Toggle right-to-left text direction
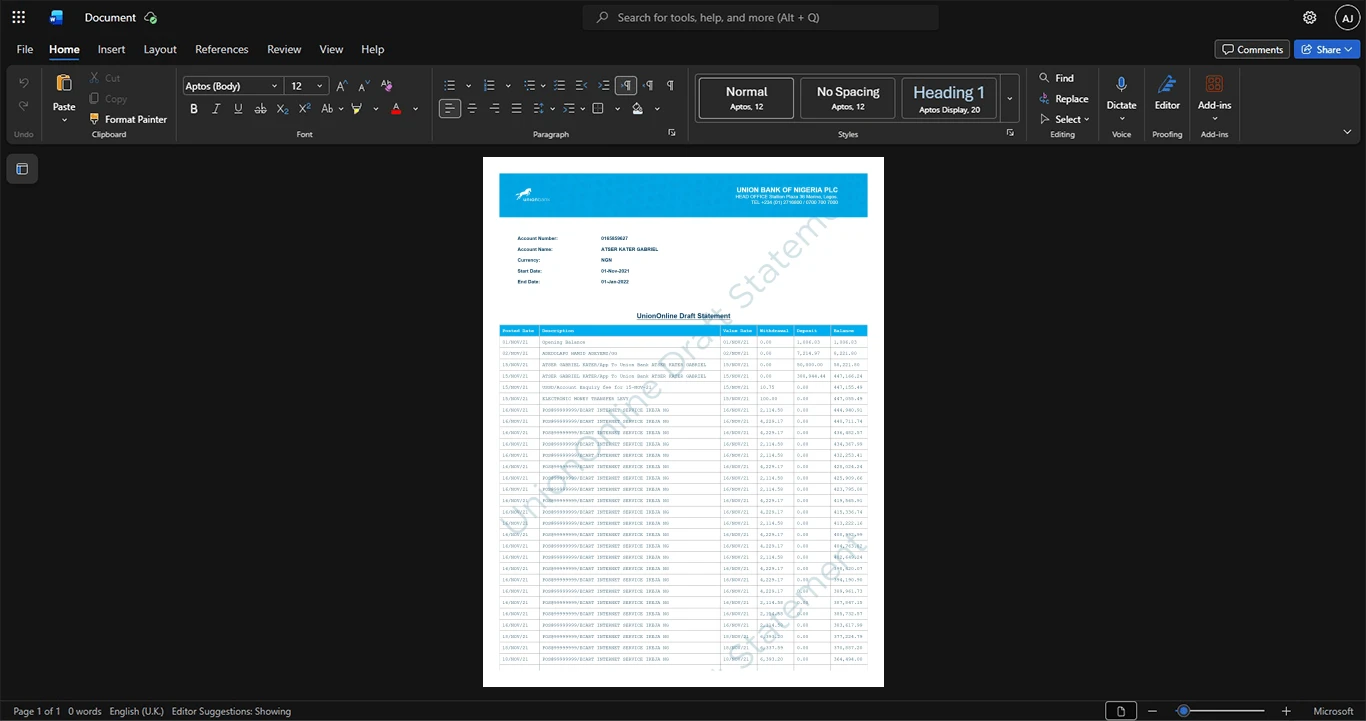Viewport: 1366px width, 721px height. (648, 86)
